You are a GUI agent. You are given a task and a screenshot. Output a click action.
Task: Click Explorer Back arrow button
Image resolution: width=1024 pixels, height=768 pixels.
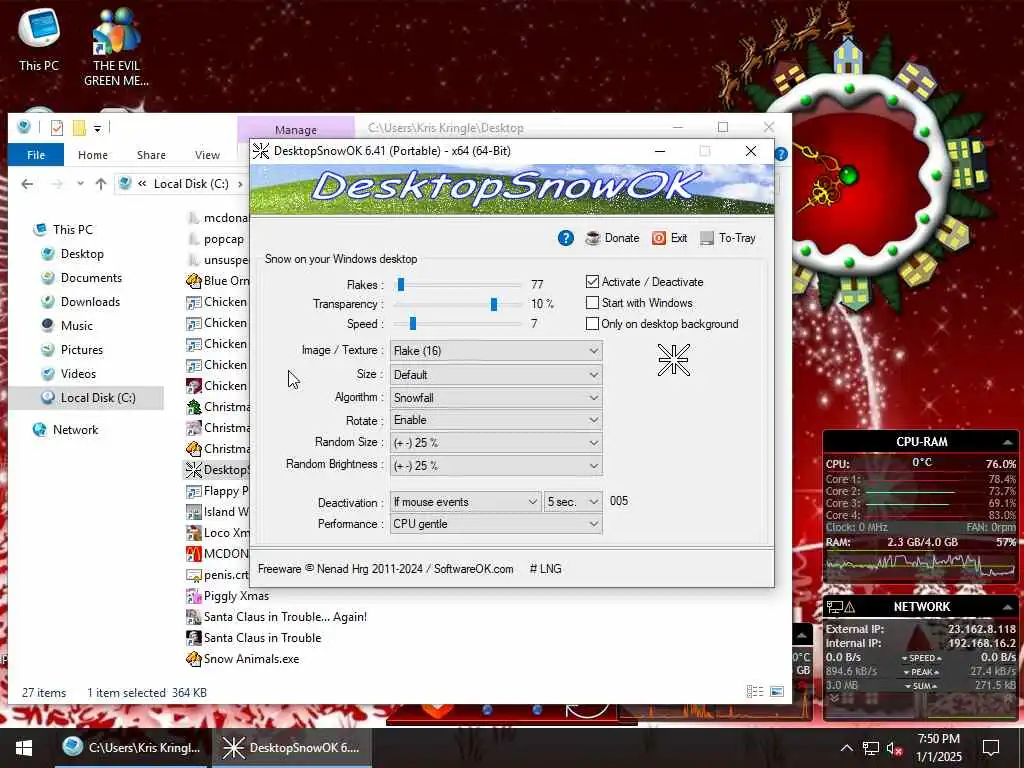coord(27,184)
